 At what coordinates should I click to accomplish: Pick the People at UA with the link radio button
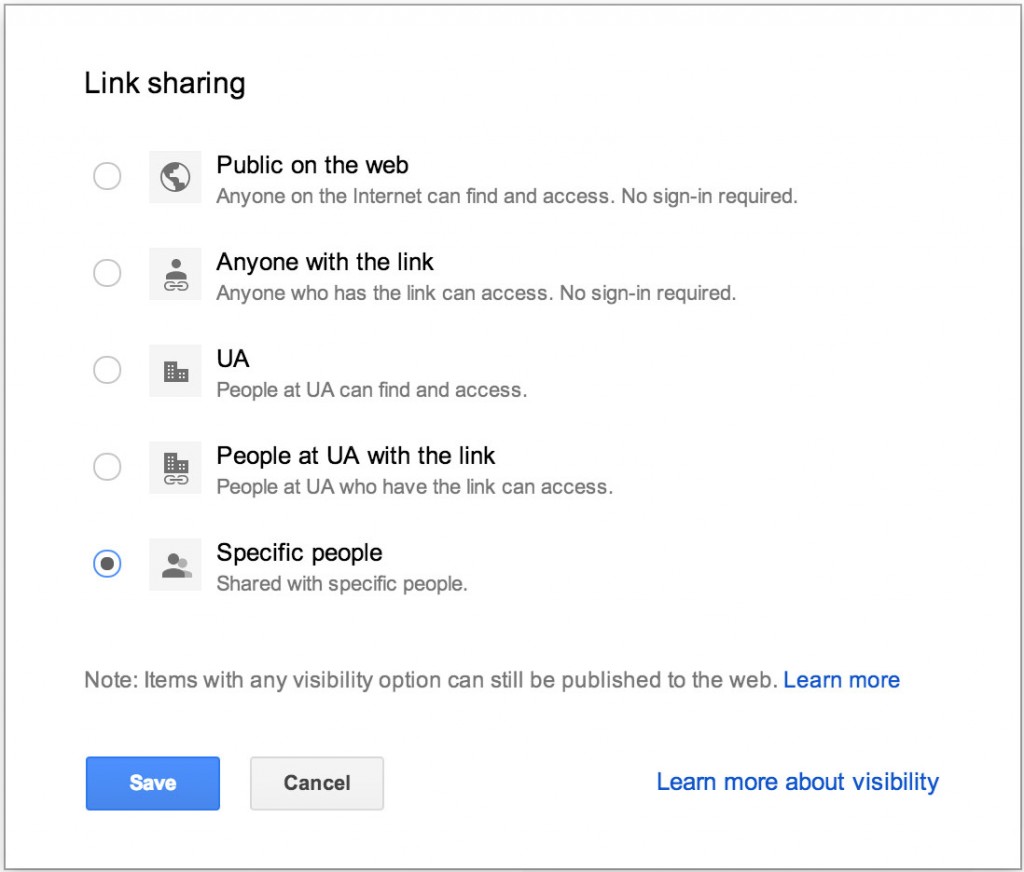coord(107,467)
